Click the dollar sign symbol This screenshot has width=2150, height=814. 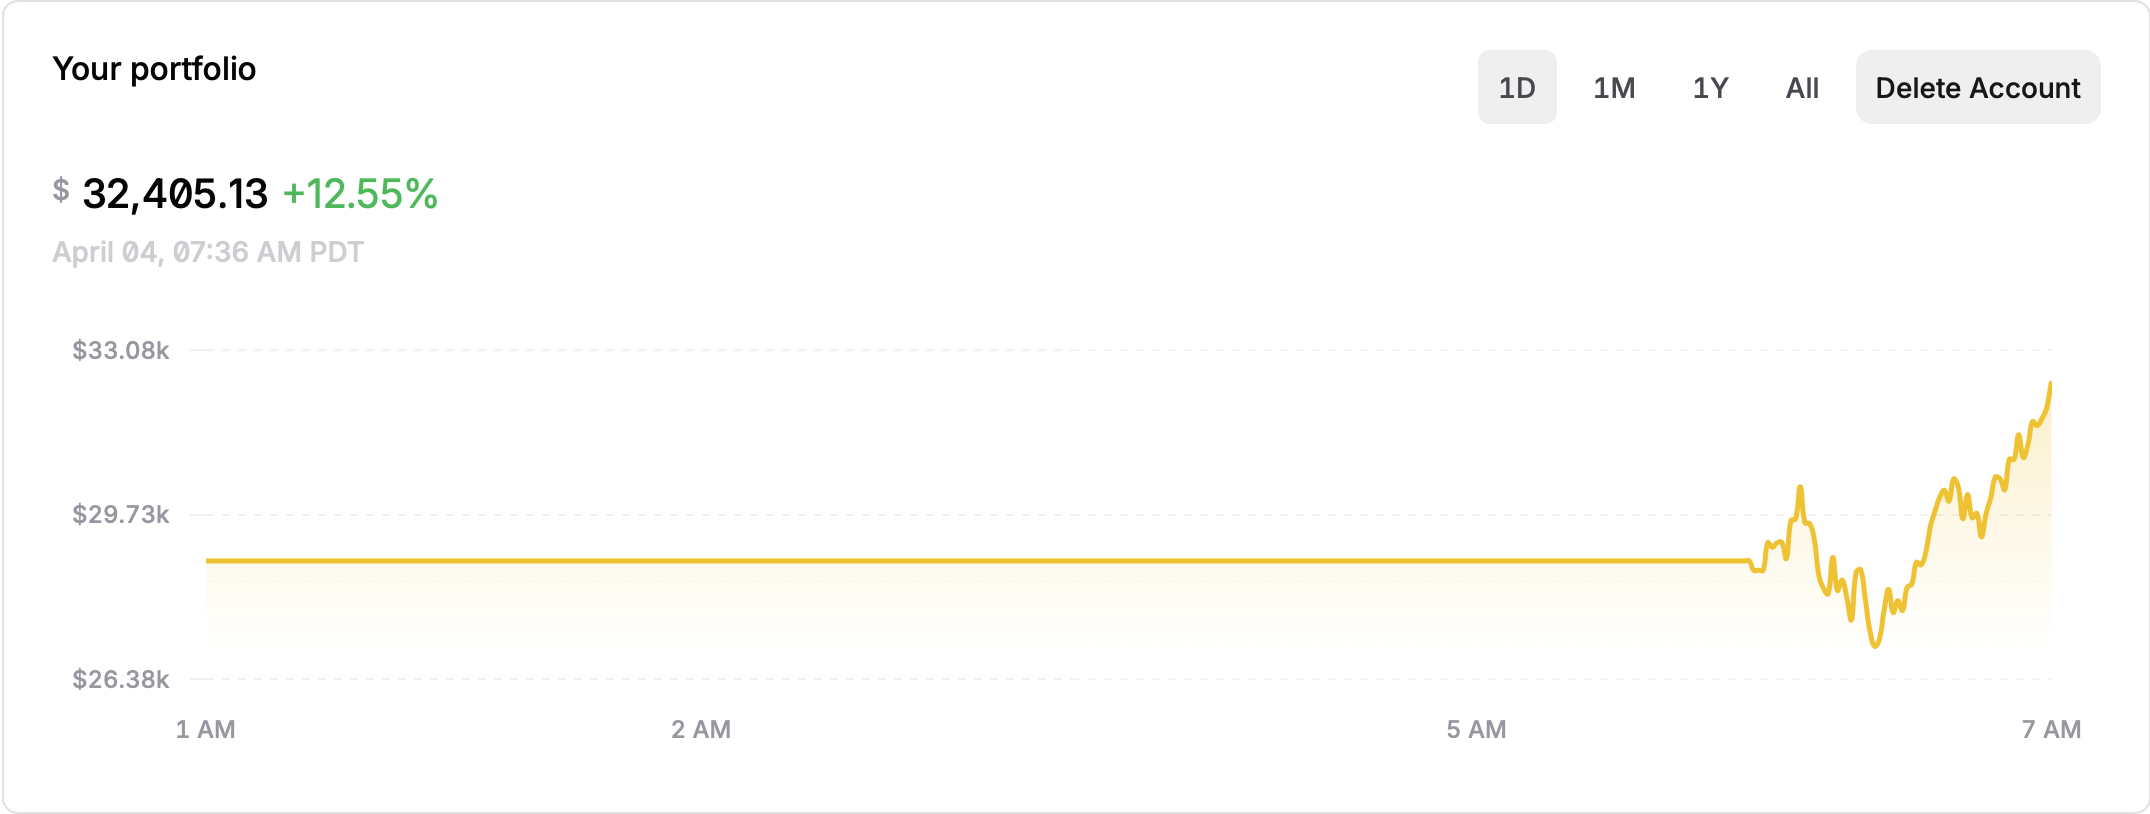pyautogui.click(x=61, y=190)
